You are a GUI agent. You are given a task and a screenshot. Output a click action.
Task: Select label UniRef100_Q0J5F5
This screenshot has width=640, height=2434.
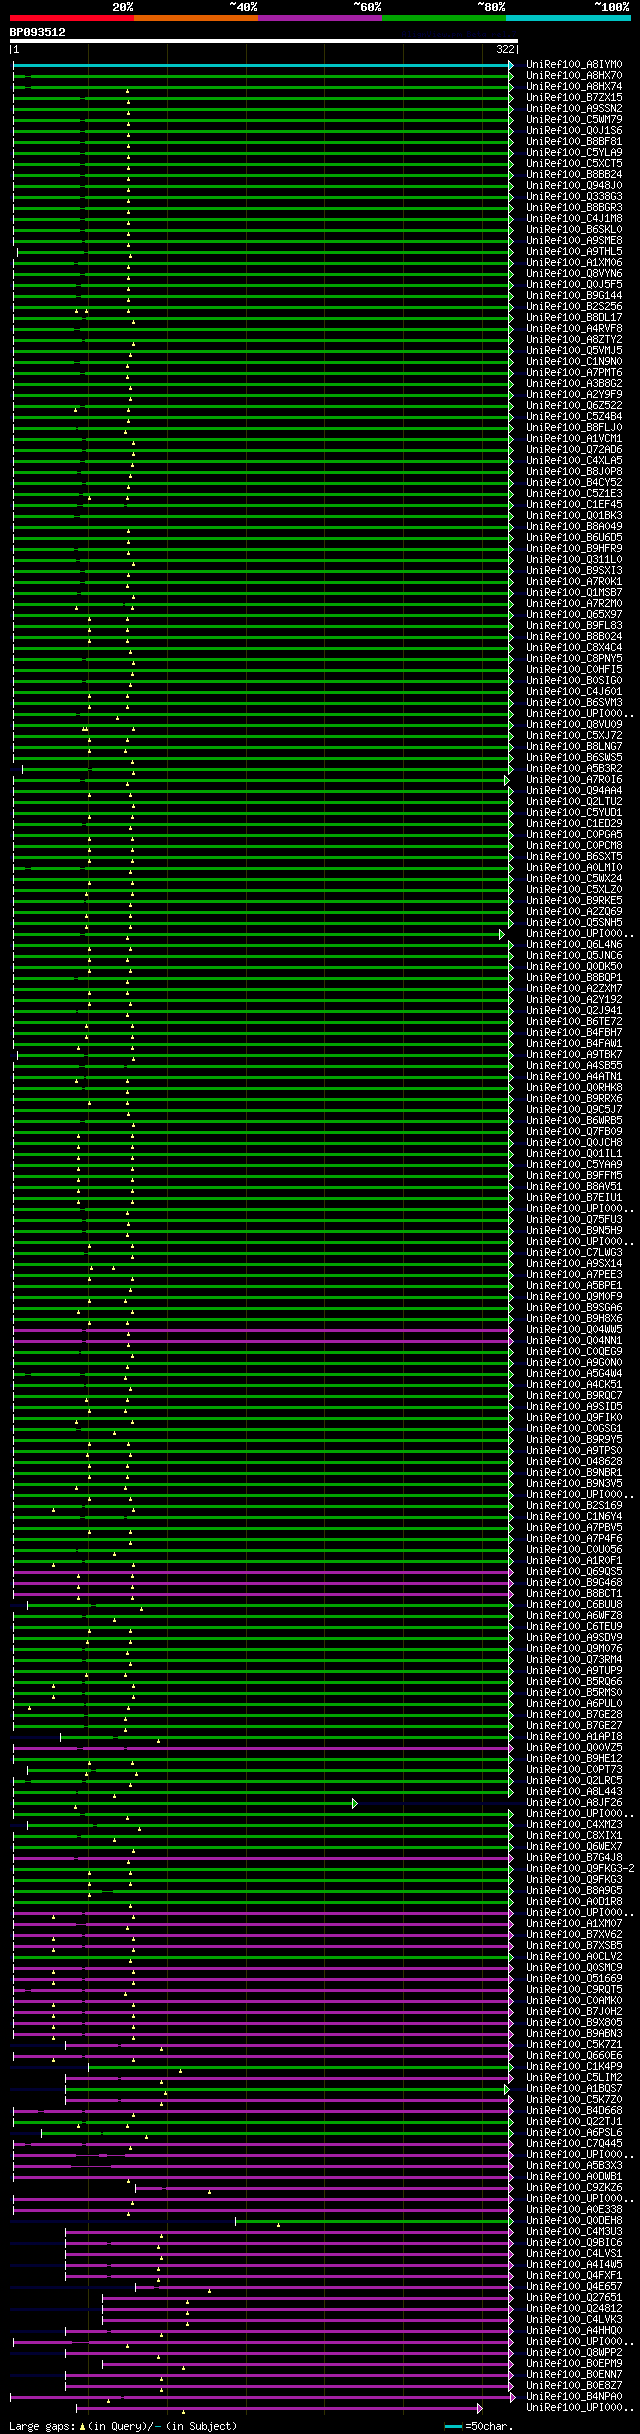[x=574, y=285]
